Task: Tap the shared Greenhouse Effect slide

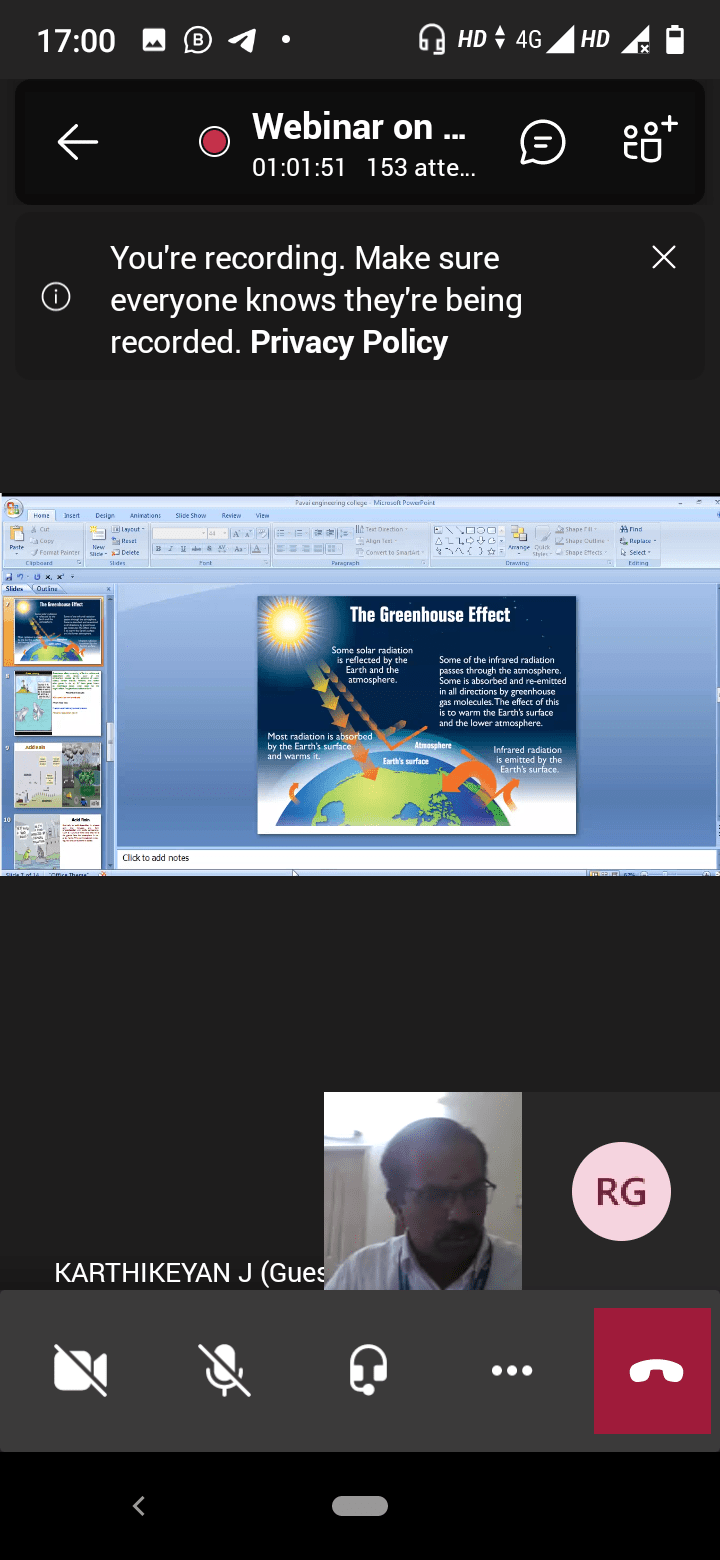Action: [417, 715]
